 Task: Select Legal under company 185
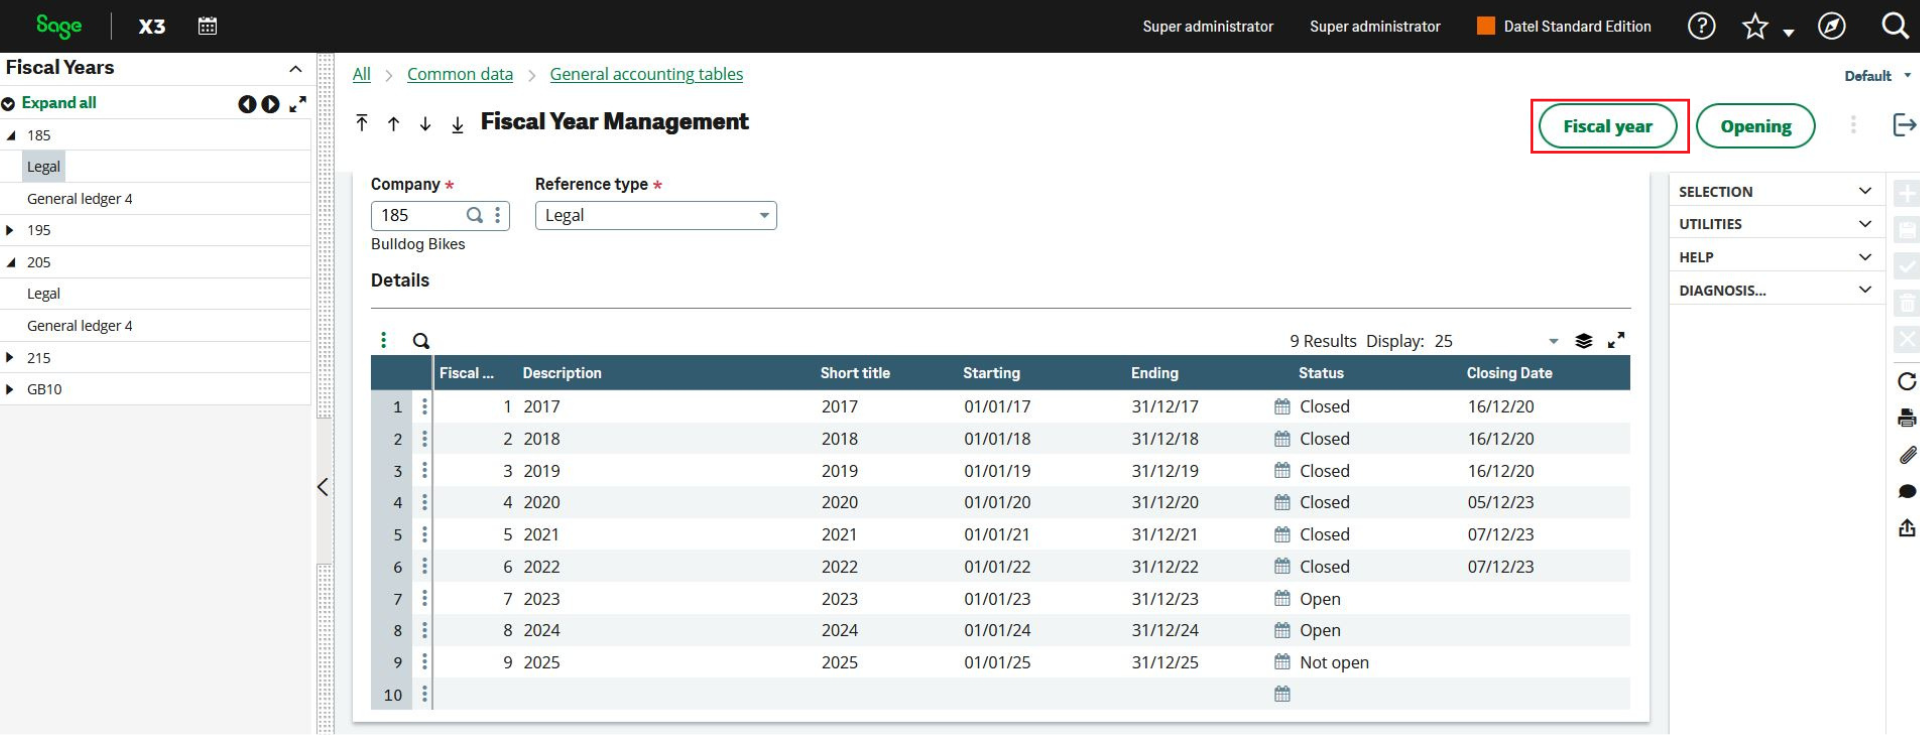click(x=43, y=167)
